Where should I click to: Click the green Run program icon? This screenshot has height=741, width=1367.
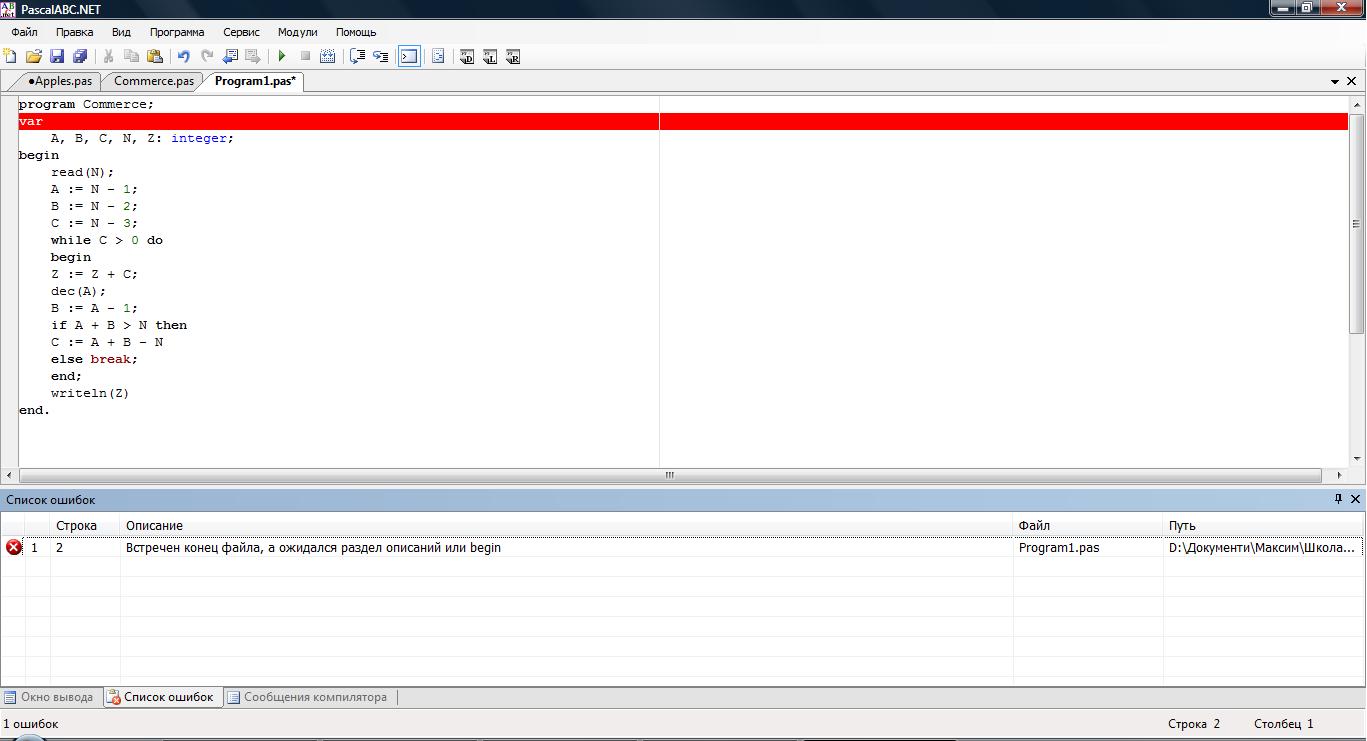tap(282, 57)
